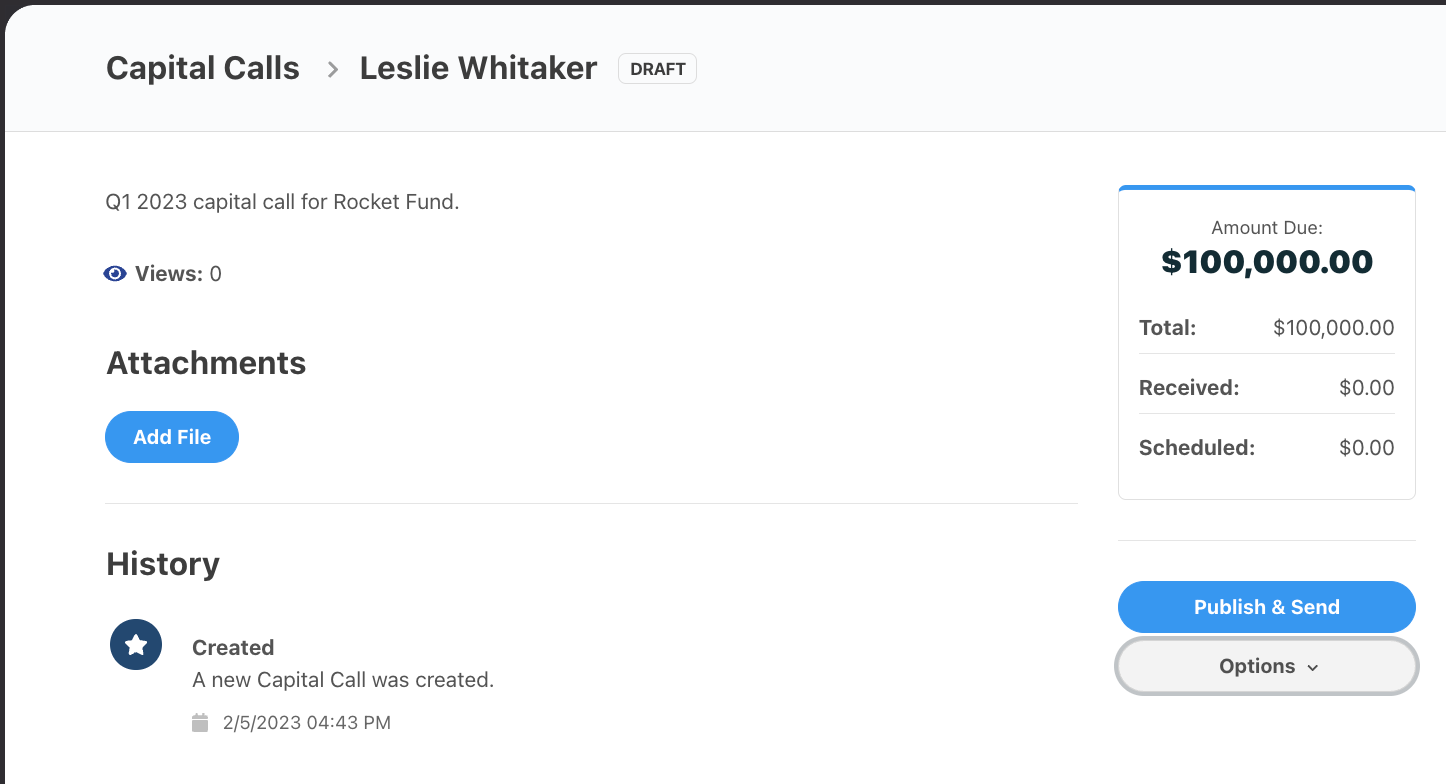The width and height of the screenshot is (1446, 784).
Task: Click the chevron arrow inside Options
Action: [1313, 667]
